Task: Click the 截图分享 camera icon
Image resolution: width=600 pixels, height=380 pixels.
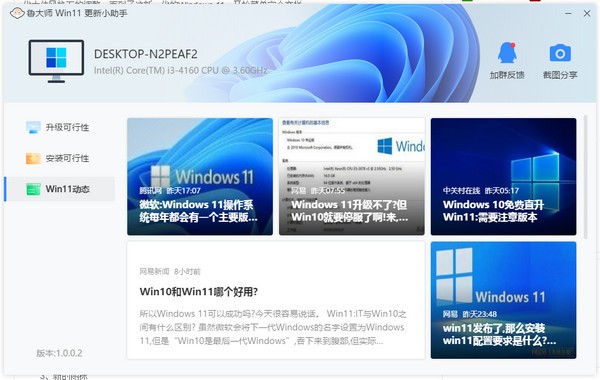Action: point(560,53)
